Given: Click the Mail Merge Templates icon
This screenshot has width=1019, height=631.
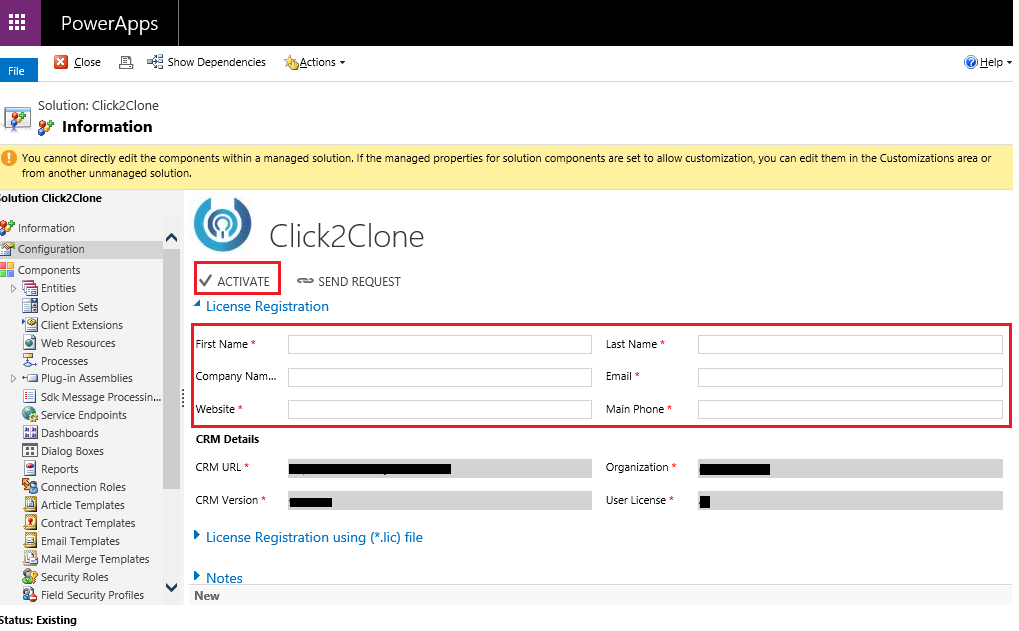Looking at the screenshot, I should [x=30, y=558].
